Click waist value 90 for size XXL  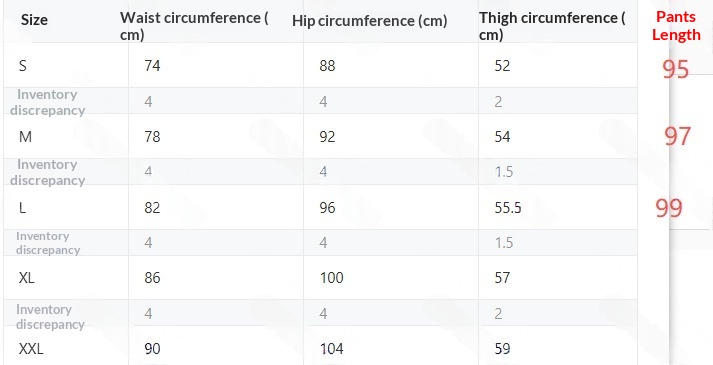pyautogui.click(x=152, y=349)
